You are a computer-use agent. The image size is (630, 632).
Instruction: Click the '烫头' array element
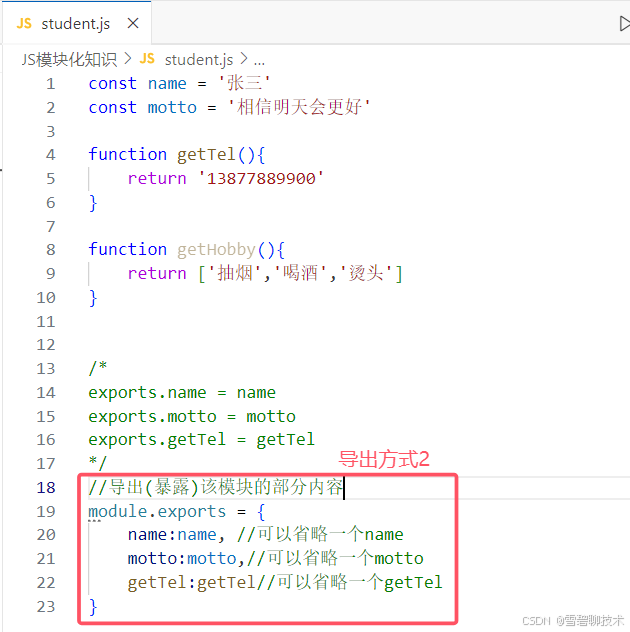pos(366,273)
